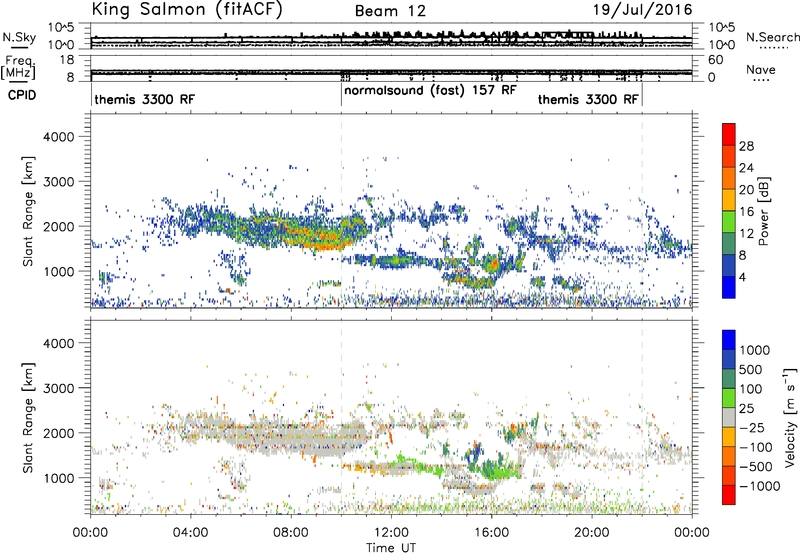Click the right "10^0" noise axis label
The image size is (800, 554).
pos(721,45)
